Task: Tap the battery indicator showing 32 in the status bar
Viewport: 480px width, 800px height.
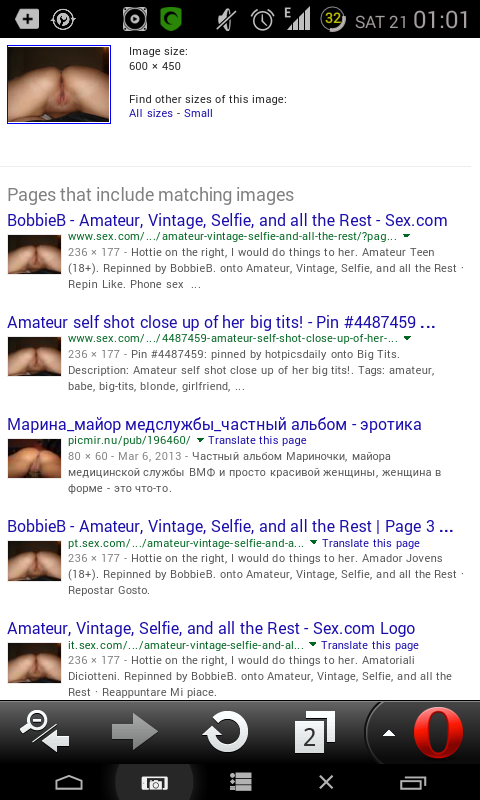Action: click(x=333, y=19)
